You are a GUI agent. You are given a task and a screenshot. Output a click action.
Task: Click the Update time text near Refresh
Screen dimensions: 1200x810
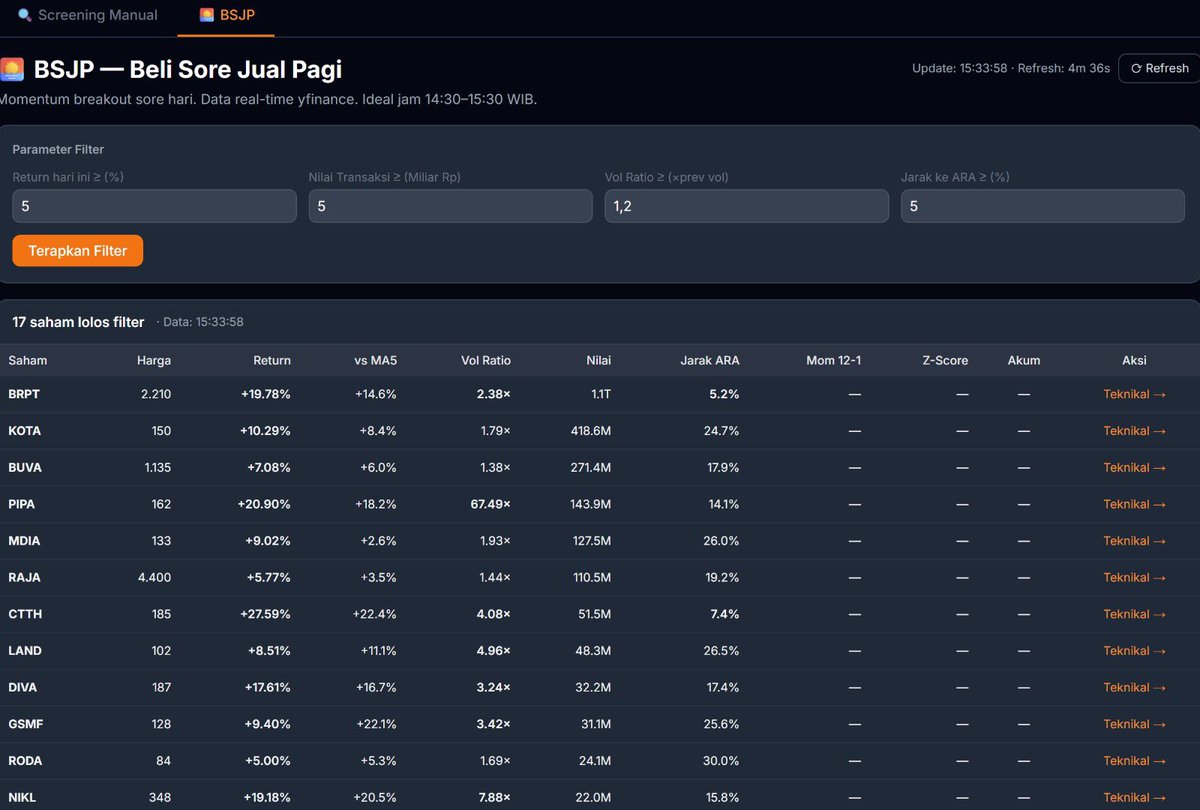[x=960, y=68]
